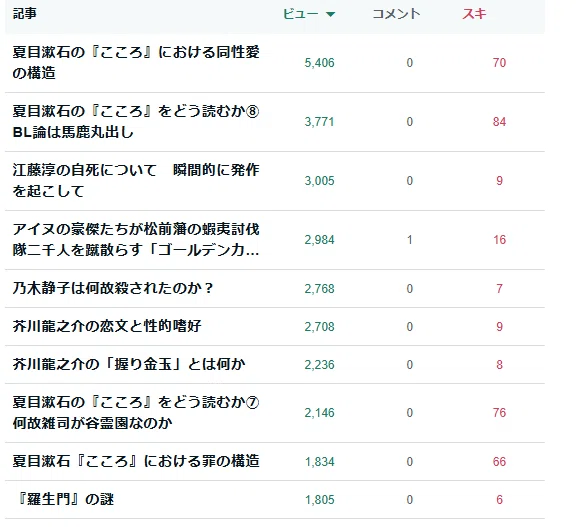Viewport: 577px width, 527px height.
Task: Sort articles by コメント column
Action: (x=396, y=14)
